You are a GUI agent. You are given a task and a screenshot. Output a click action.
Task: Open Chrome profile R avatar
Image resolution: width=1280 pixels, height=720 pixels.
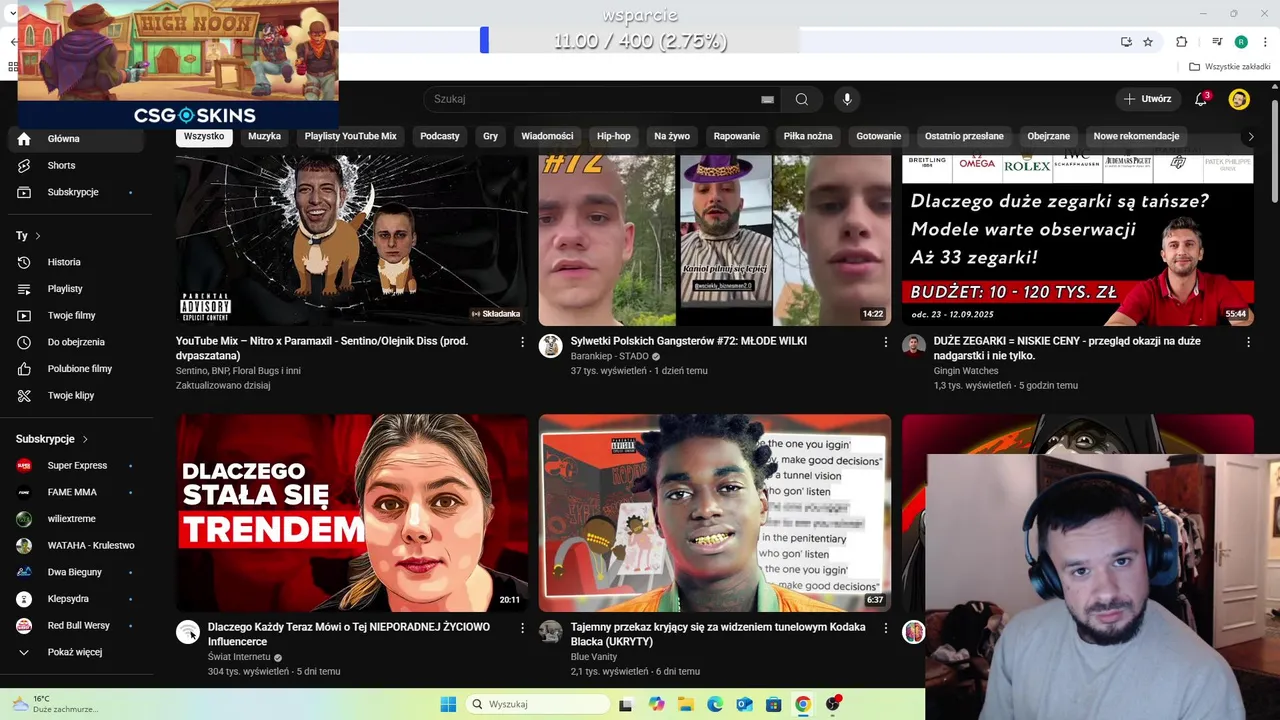[x=1241, y=42]
